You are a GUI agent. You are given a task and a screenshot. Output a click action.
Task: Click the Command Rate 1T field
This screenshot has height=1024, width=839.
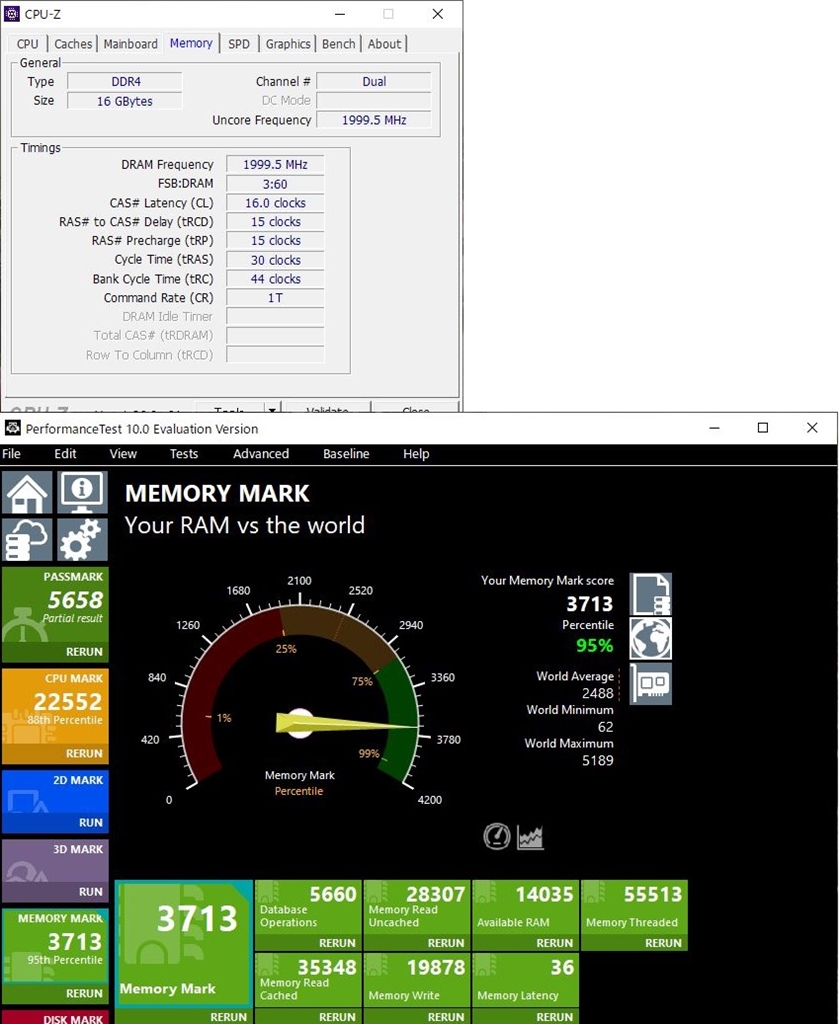pyautogui.click(x=275, y=298)
